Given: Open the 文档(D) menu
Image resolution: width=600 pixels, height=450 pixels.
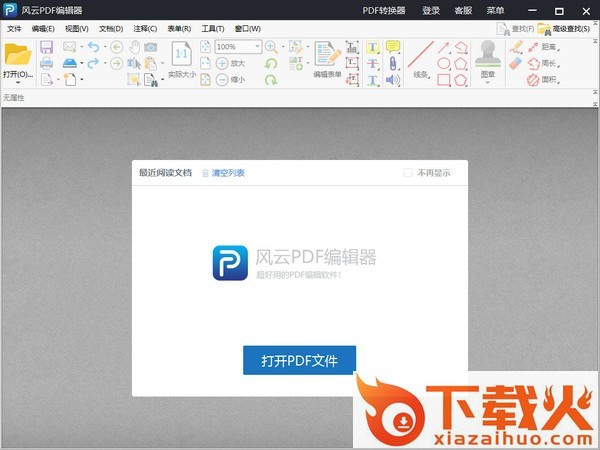Looking at the screenshot, I should [x=111, y=29].
